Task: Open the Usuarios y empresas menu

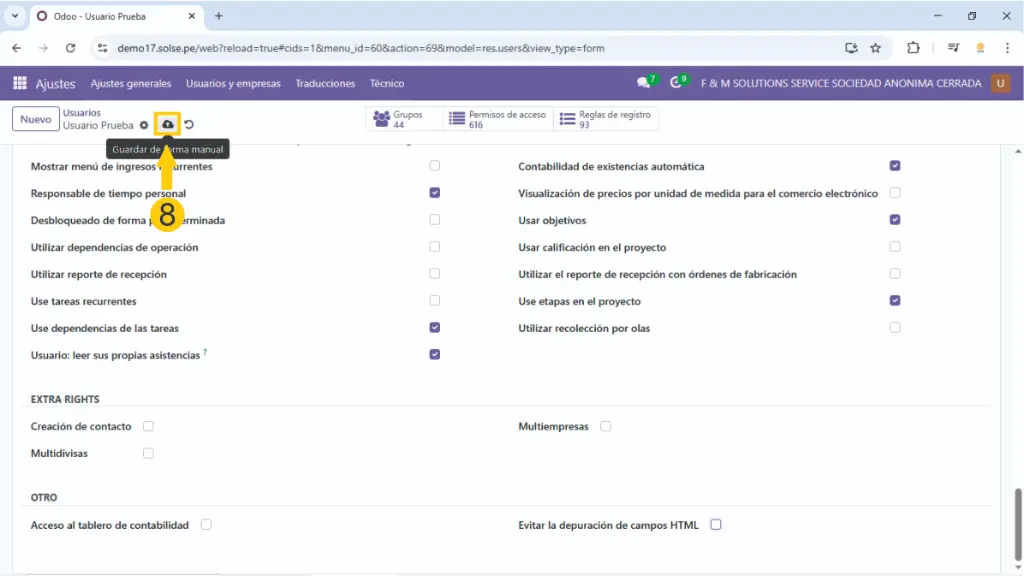Action: [233, 84]
